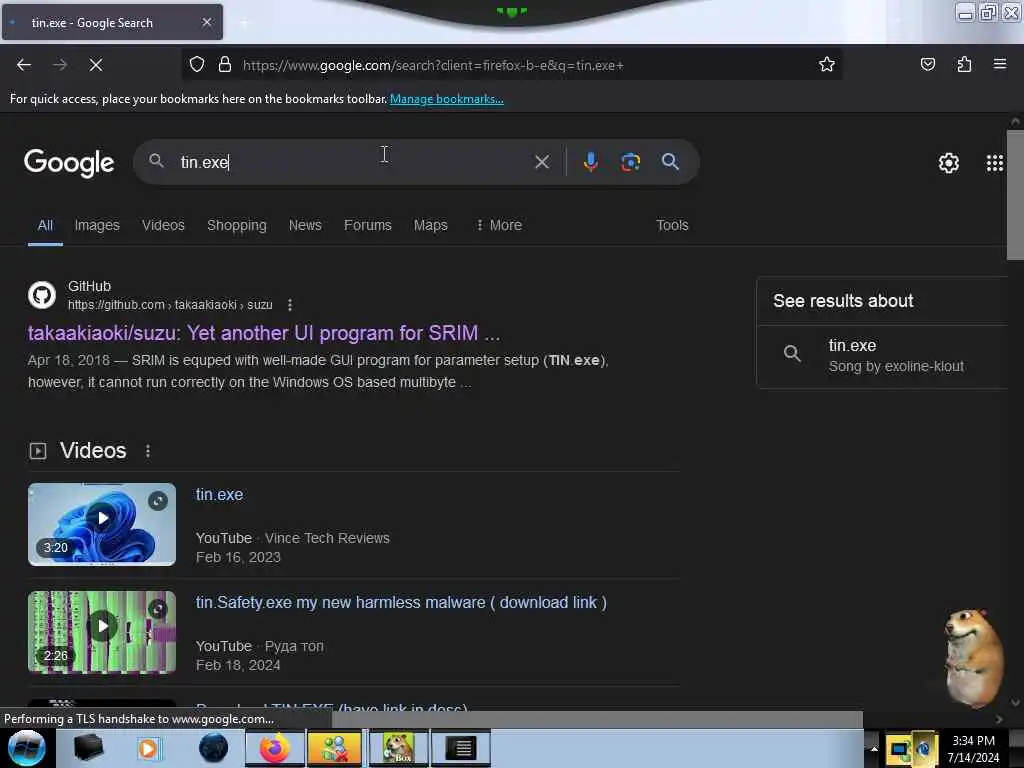Save page to Pocket

927,64
